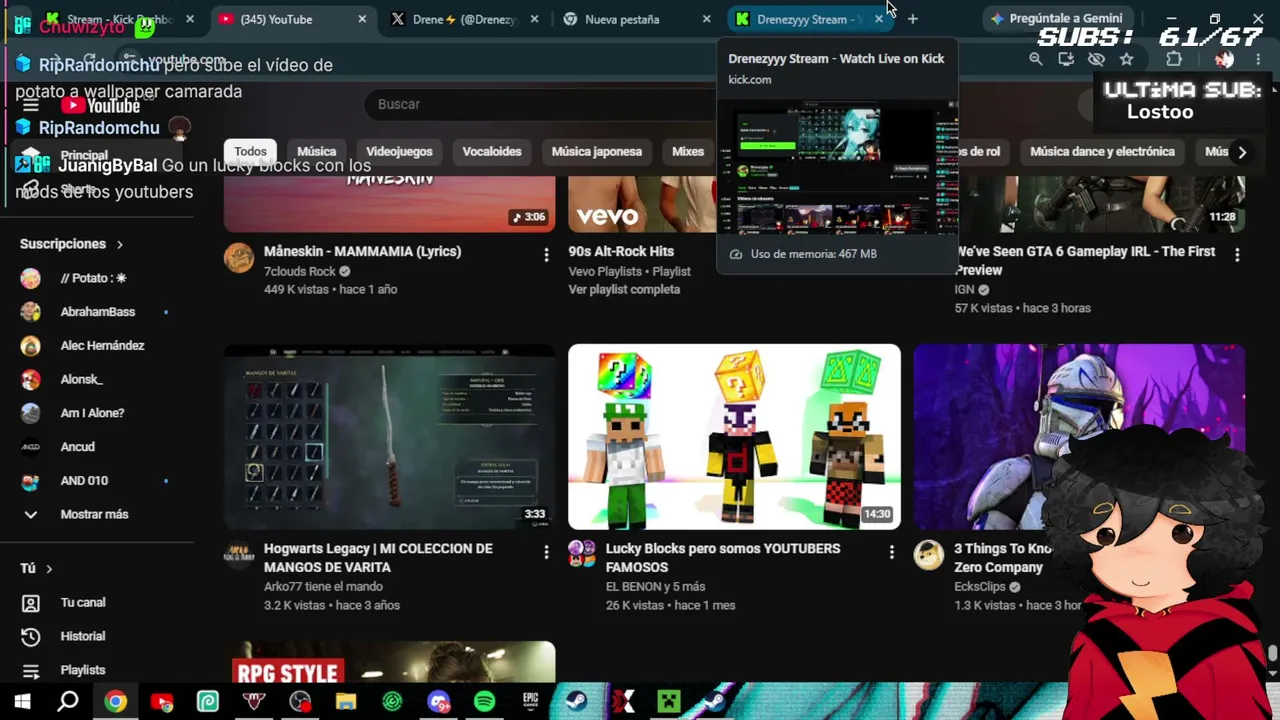The width and height of the screenshot is (1280, 720).
Task: Open Windows taskbar search
Action: 68,702
